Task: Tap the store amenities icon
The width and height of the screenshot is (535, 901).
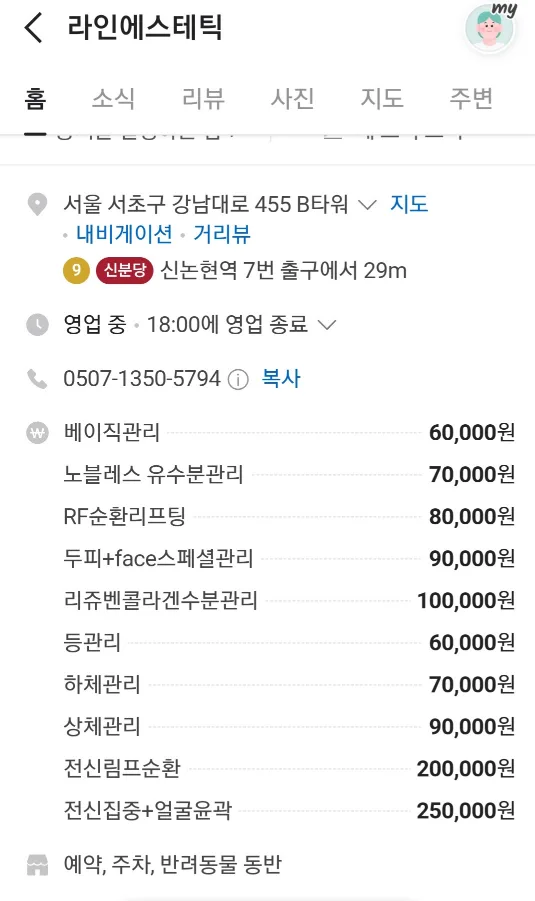Action: tap(37, 865)
